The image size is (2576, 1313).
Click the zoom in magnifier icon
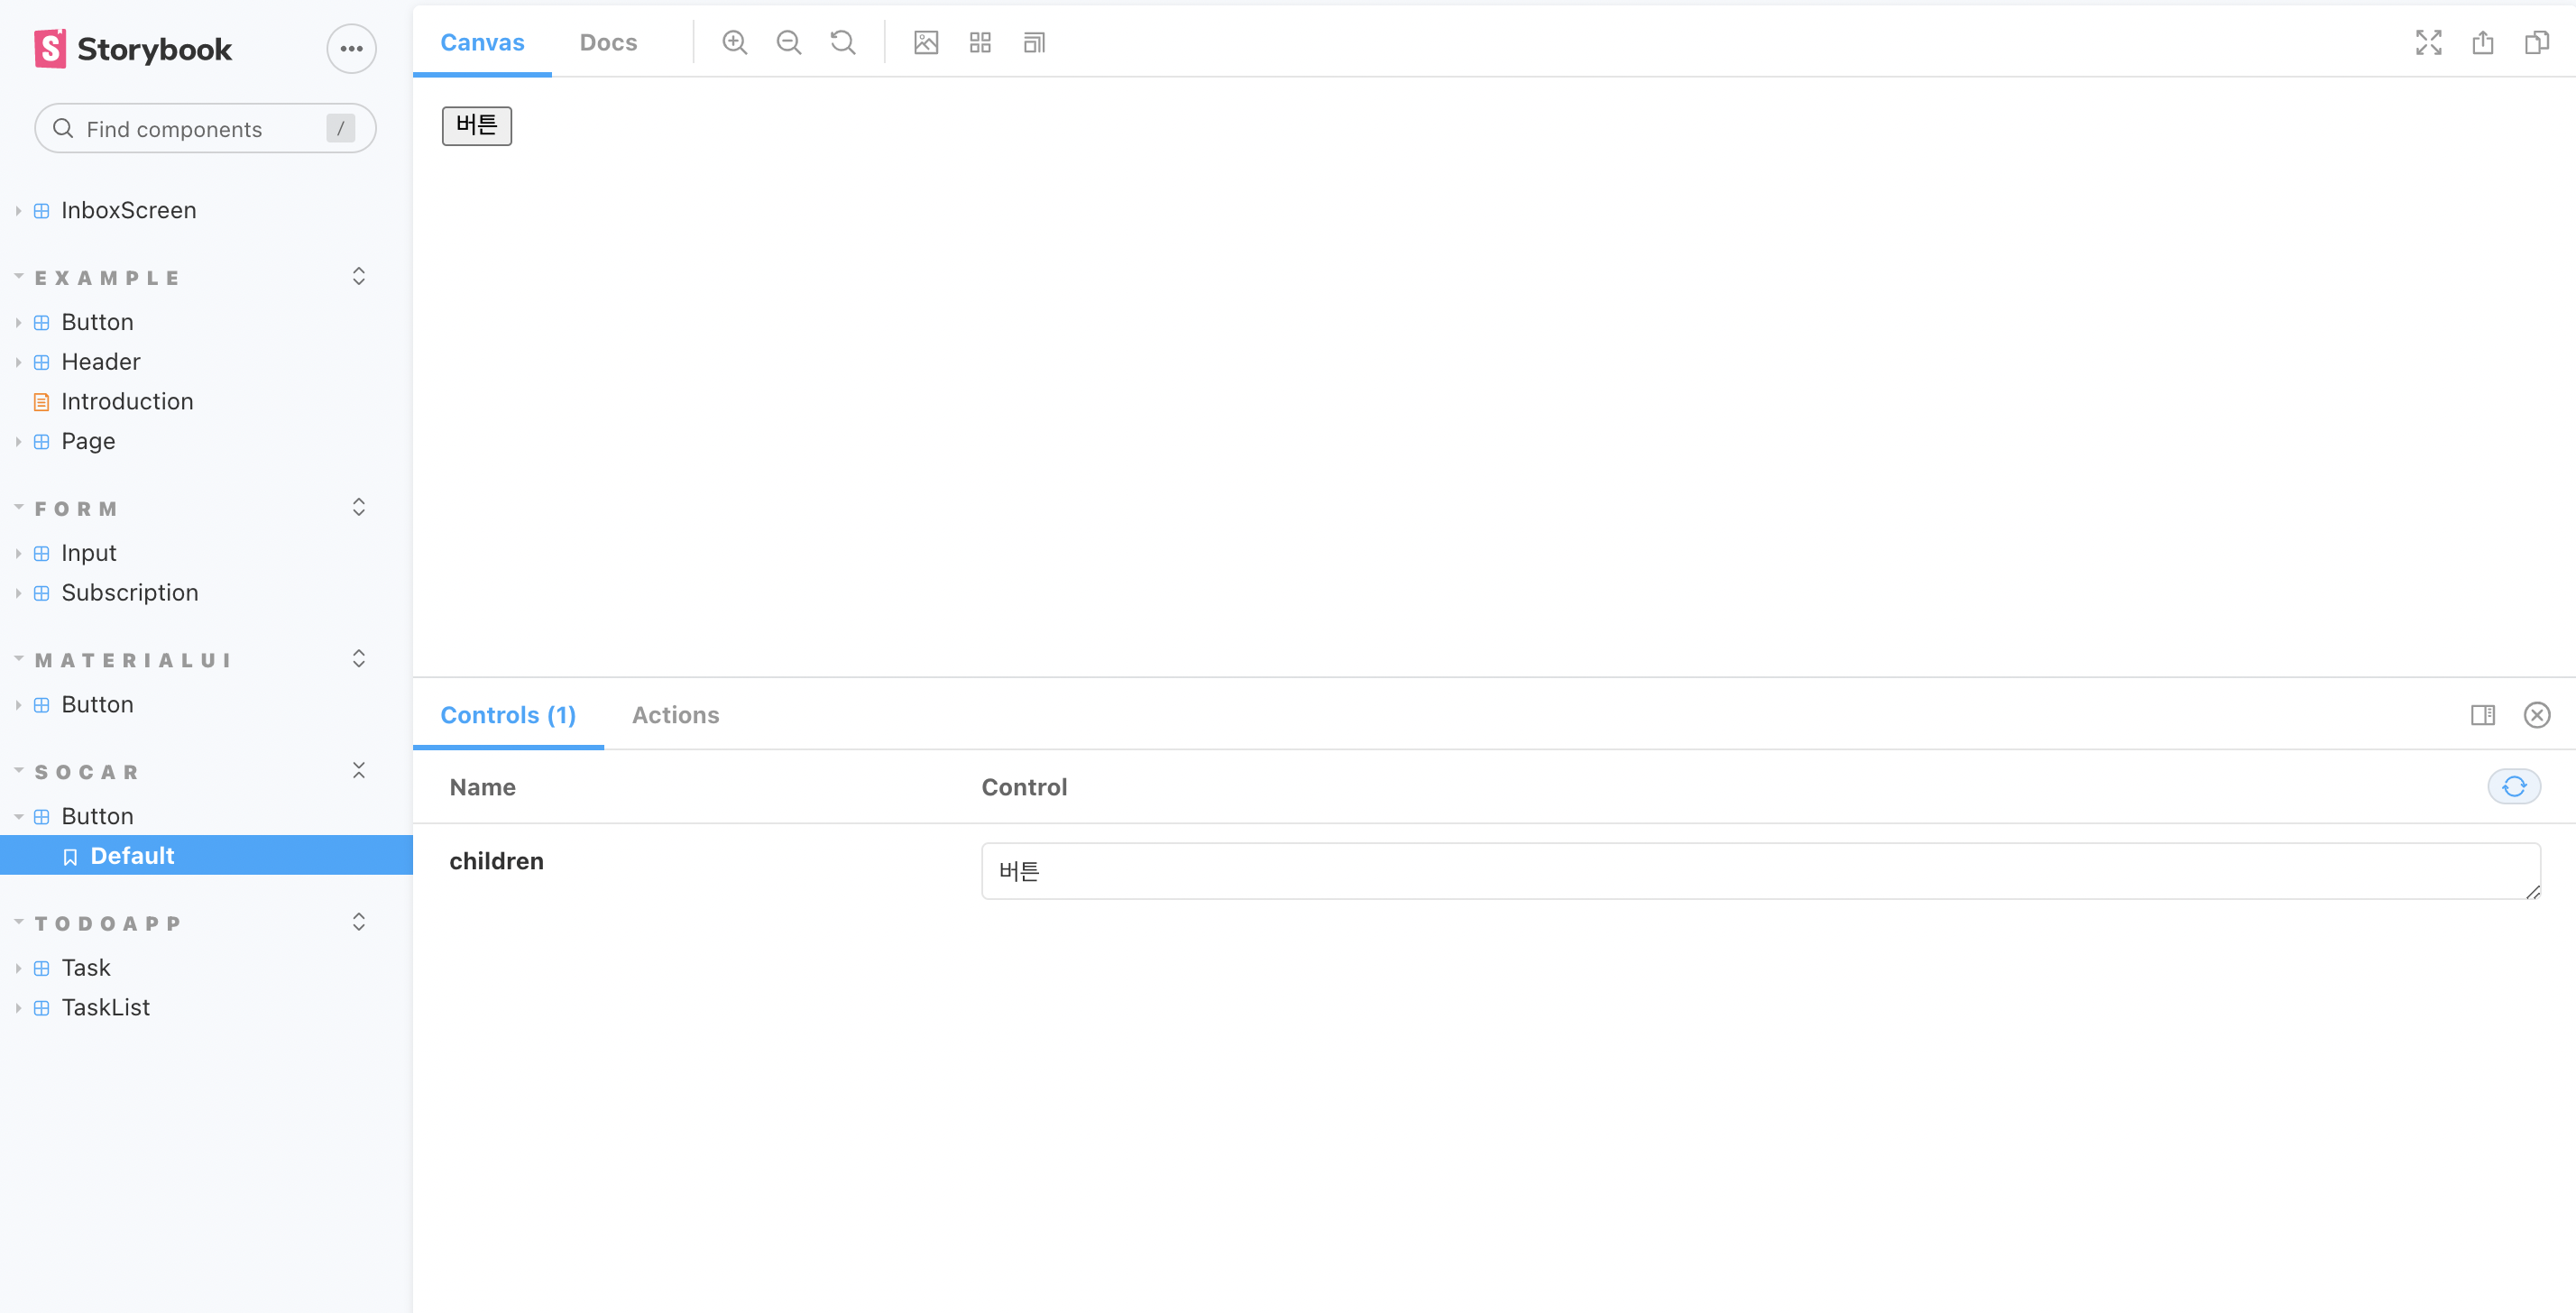[x=735, y=42]
